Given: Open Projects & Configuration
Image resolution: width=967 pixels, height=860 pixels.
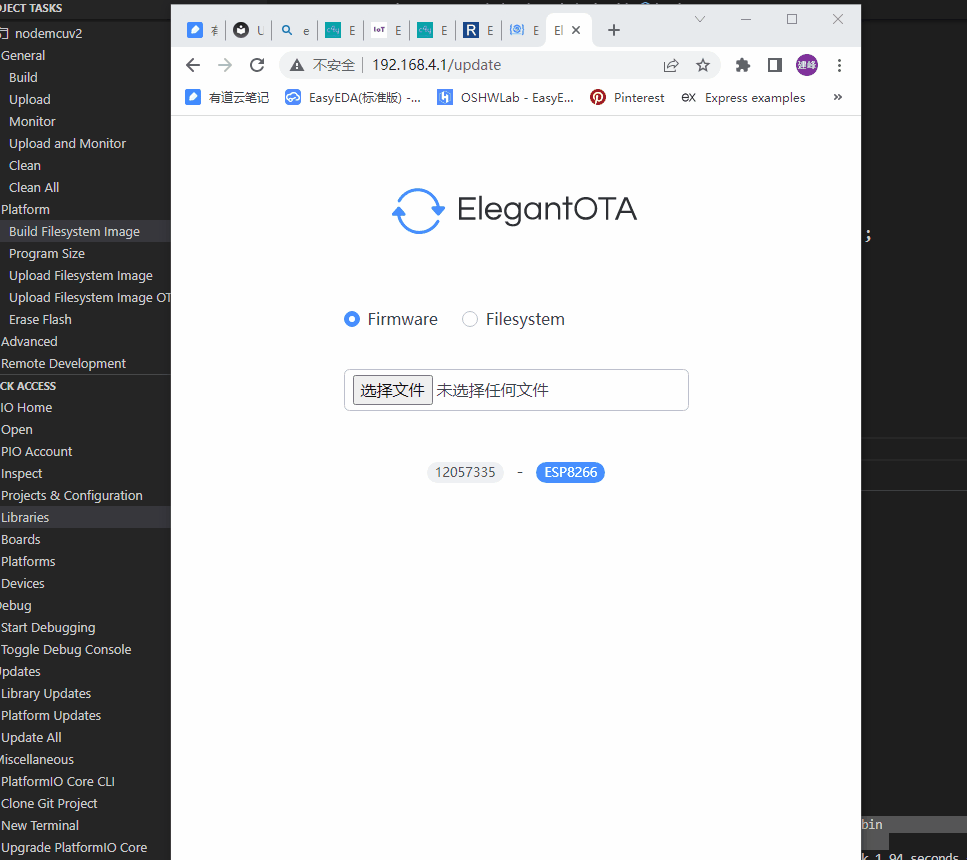Looking at the screenshot, I should (72, 495).
